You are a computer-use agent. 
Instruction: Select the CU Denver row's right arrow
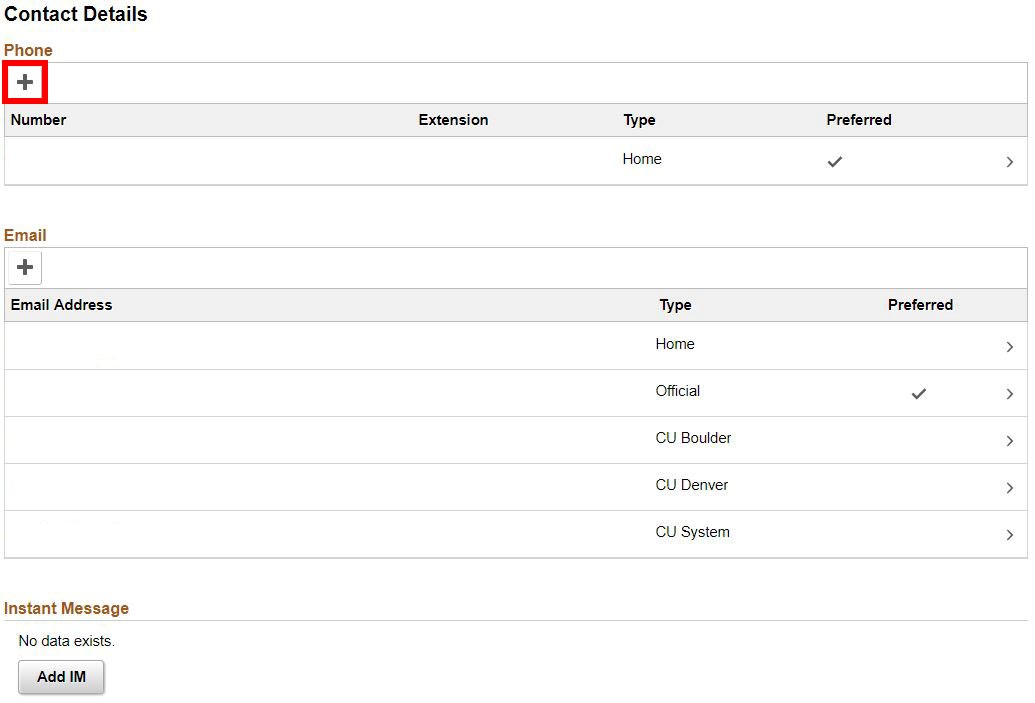(1009, 488)
